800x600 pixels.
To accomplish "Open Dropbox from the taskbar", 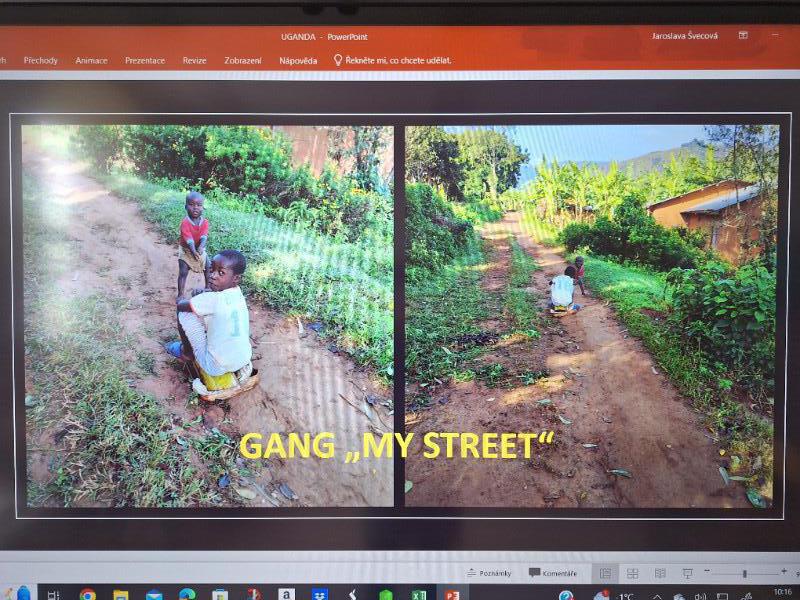I will click(x=319, y=595).
